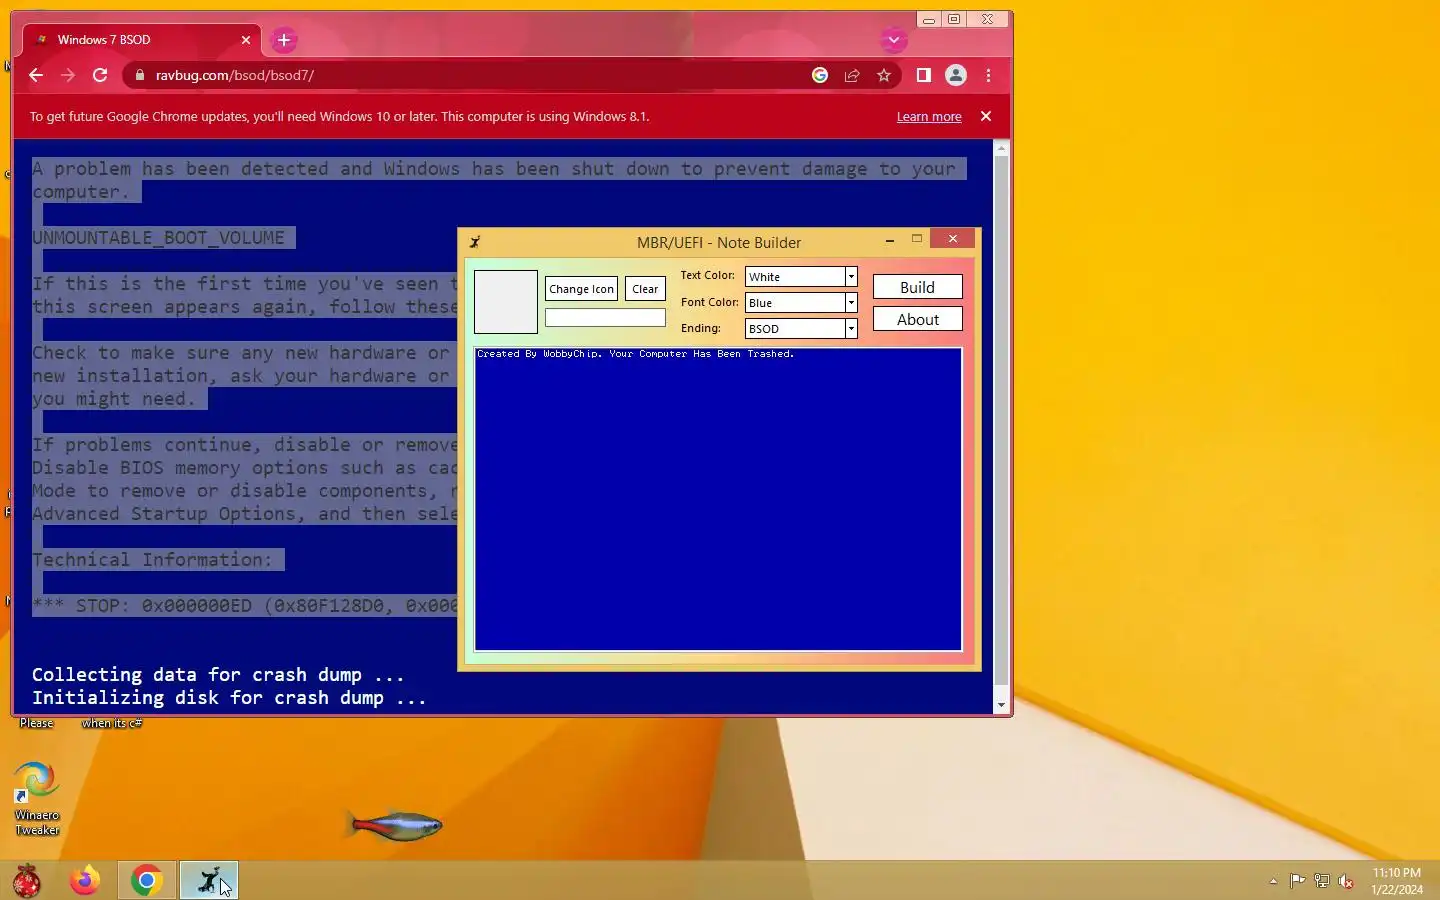Screen dimensions: 1440x900
Task: Maximize the MBR/UEFI Note Builder window
Action: pyautogui.click(x=916, y=239)
